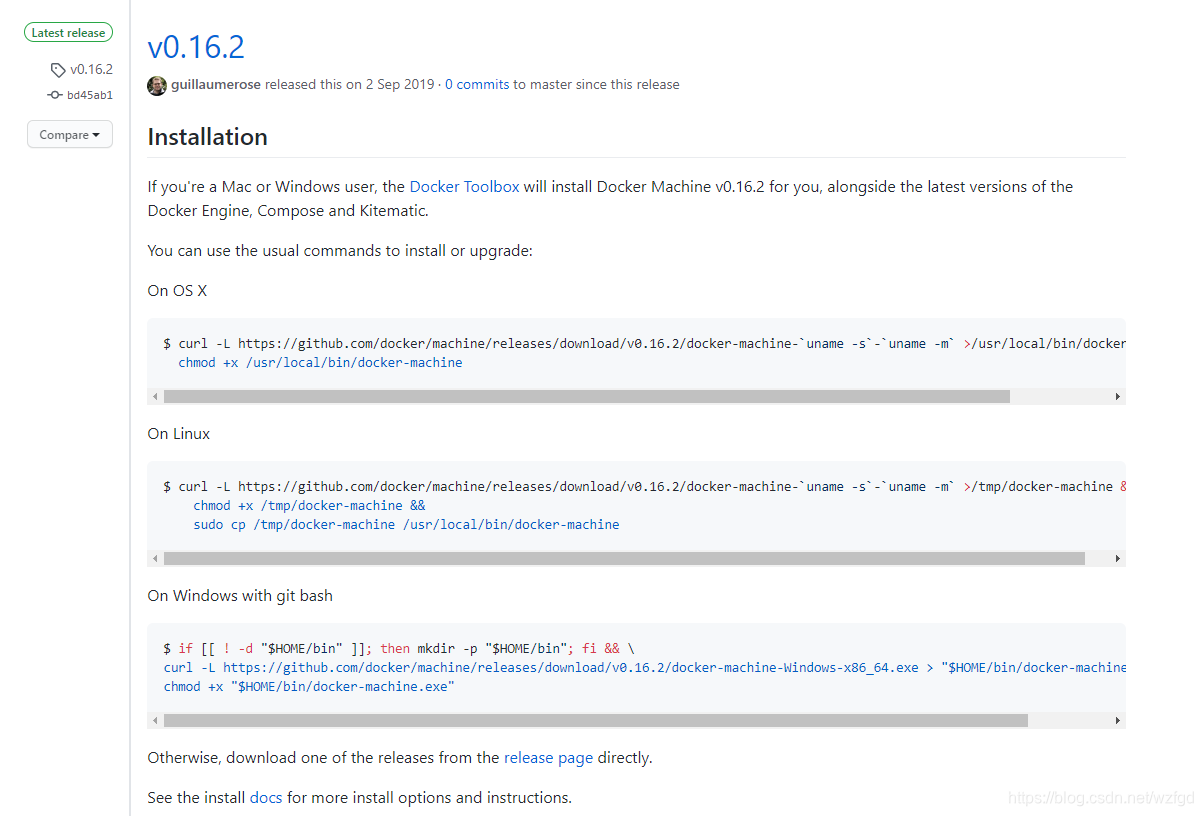Open the v0.16.2 release title link
The image size is (1203, 816).
196,47
